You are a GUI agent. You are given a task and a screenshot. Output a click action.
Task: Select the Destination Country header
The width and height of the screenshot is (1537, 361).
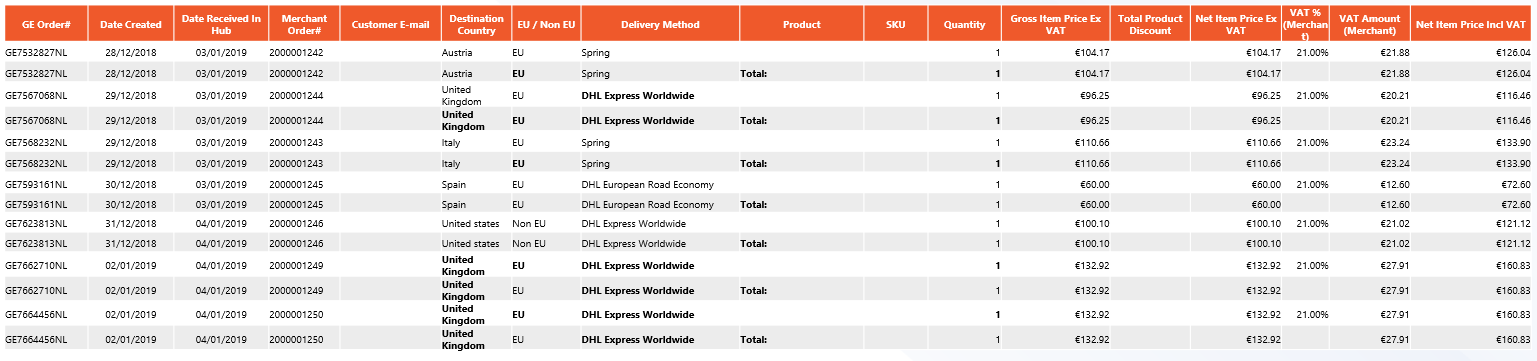pos(476,24)
